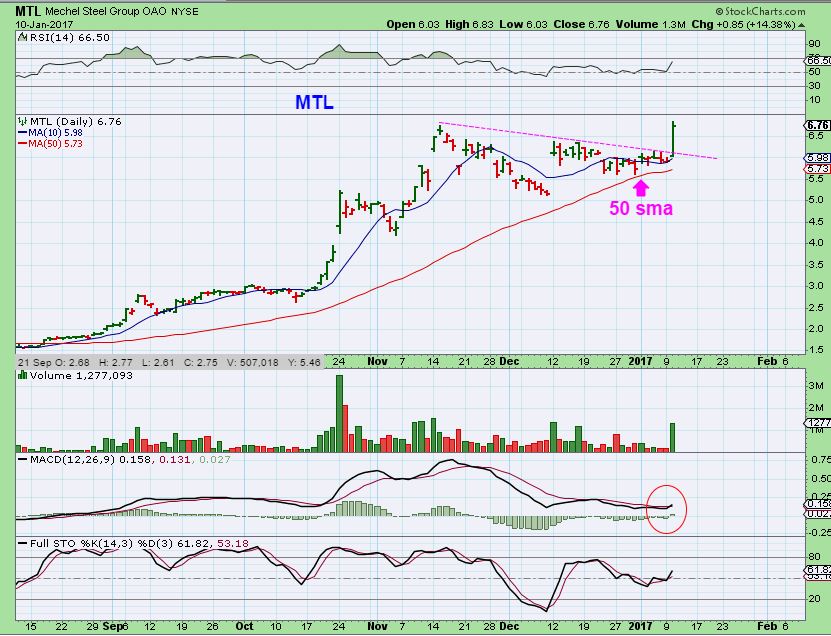The image size is (831, 636).
Task: Click the boxed 5.73 axis label
Action: tap(818, 169)
